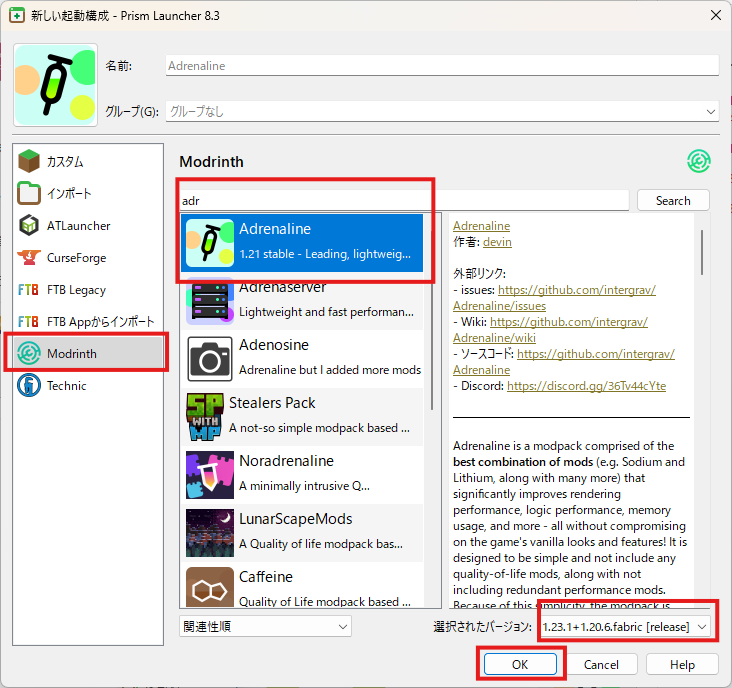Click the Modrinth sidebar icon
This screenshot has height=688, width=732.
coord(29,353)
